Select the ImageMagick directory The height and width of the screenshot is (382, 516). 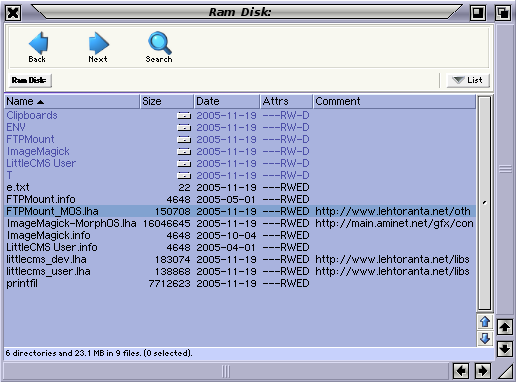tap(38, 151)
